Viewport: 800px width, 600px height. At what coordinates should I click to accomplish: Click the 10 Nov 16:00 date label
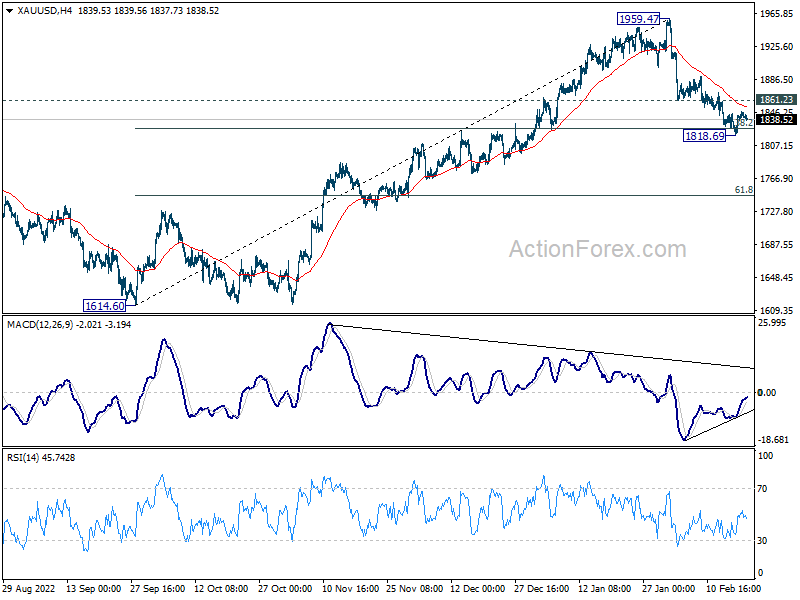349,589
